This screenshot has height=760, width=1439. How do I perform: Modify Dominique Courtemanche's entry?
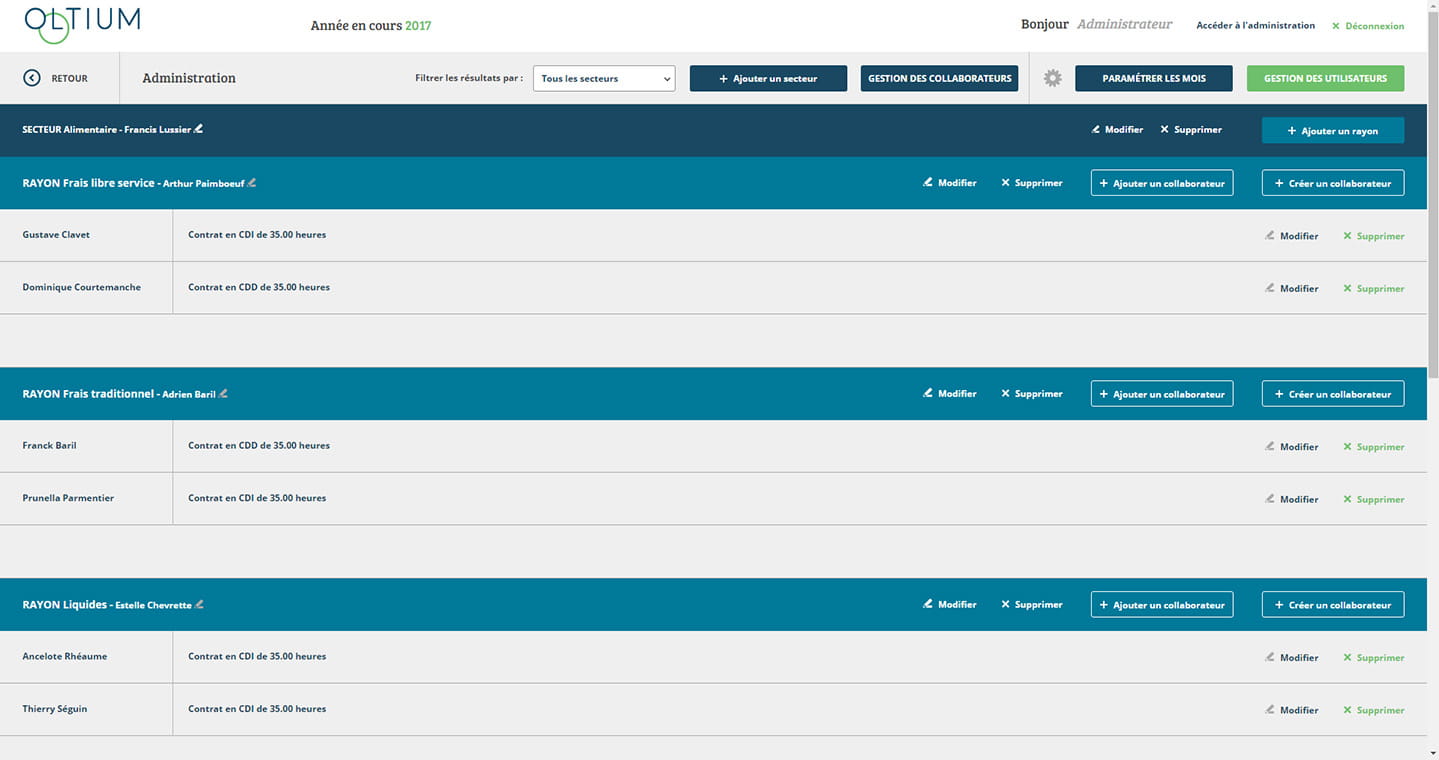click(x=1292, y=288)
